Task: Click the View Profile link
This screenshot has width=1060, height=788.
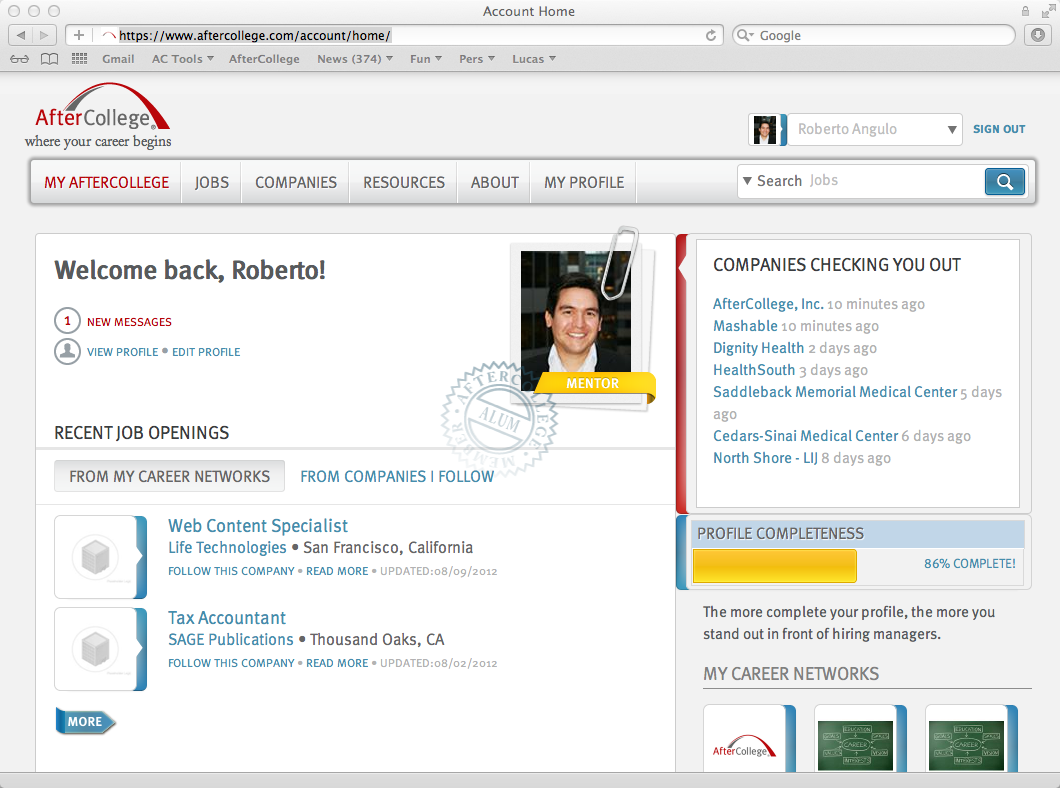Action: tap(122, 351)
